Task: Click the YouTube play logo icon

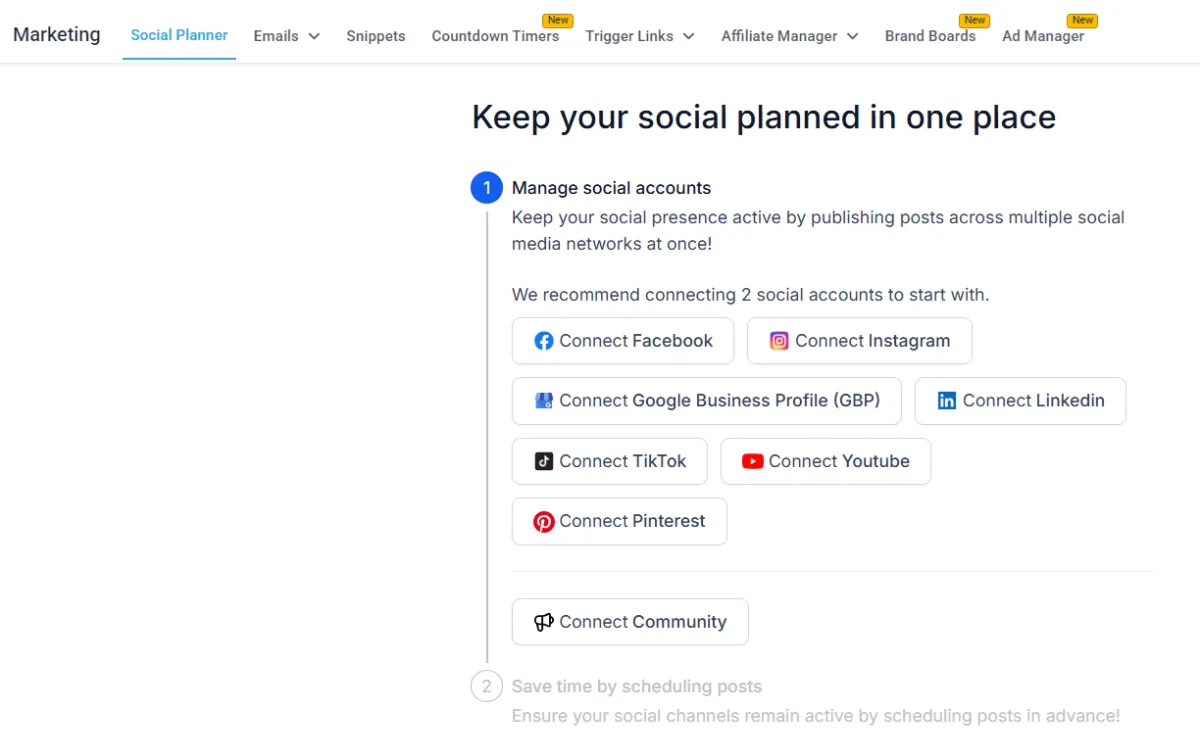Action: point(752,461)
